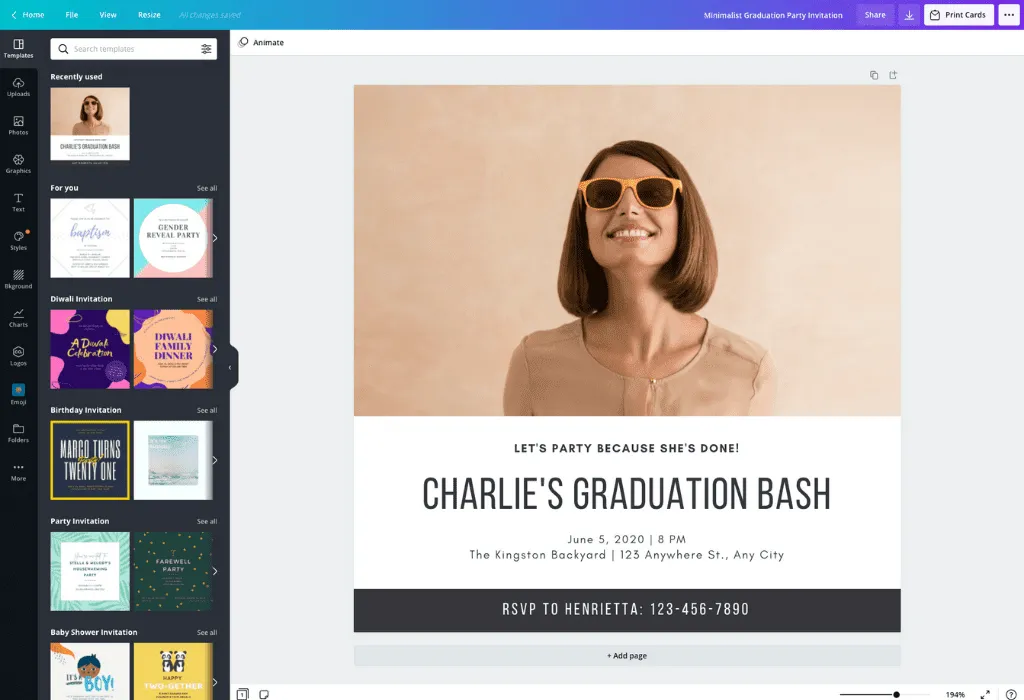Click See all for Baby Shower Invitation
This screenshot has height=700, width=1024.
coord(207,632)
